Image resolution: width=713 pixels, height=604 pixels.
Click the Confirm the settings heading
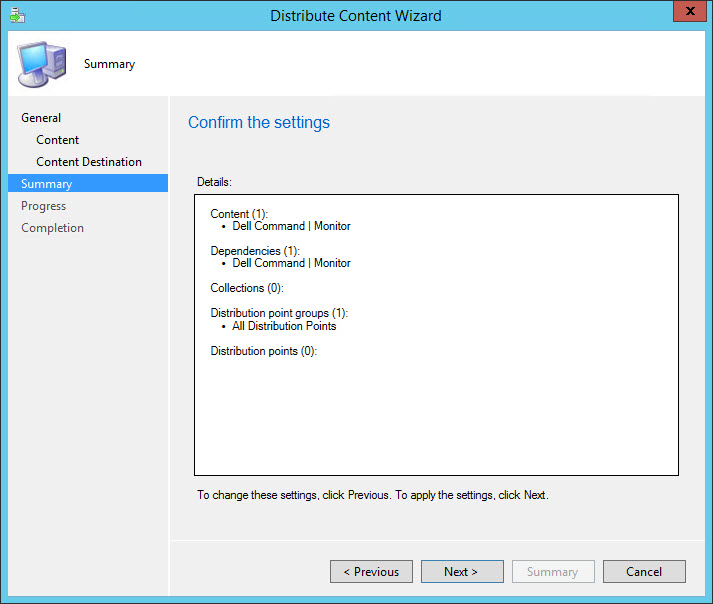(x=259, y=123)
